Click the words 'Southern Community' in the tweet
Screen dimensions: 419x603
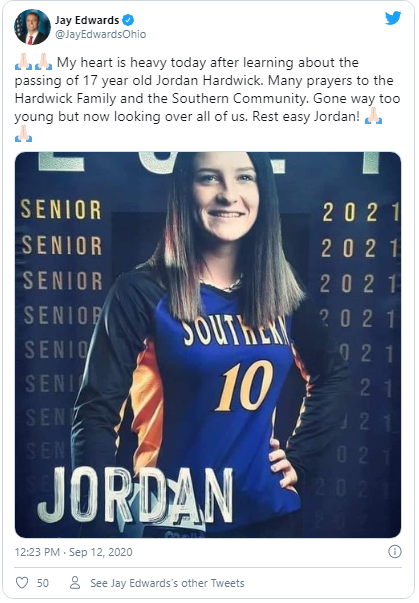coord(240,98)
